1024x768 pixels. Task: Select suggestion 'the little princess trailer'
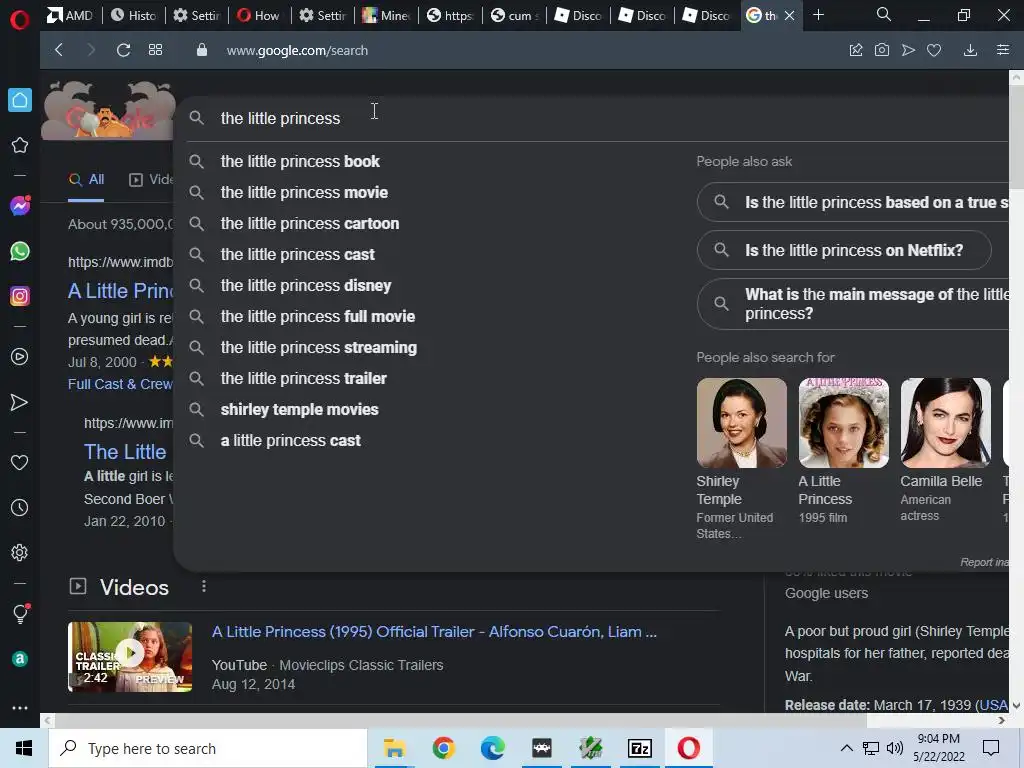[304, 379]
